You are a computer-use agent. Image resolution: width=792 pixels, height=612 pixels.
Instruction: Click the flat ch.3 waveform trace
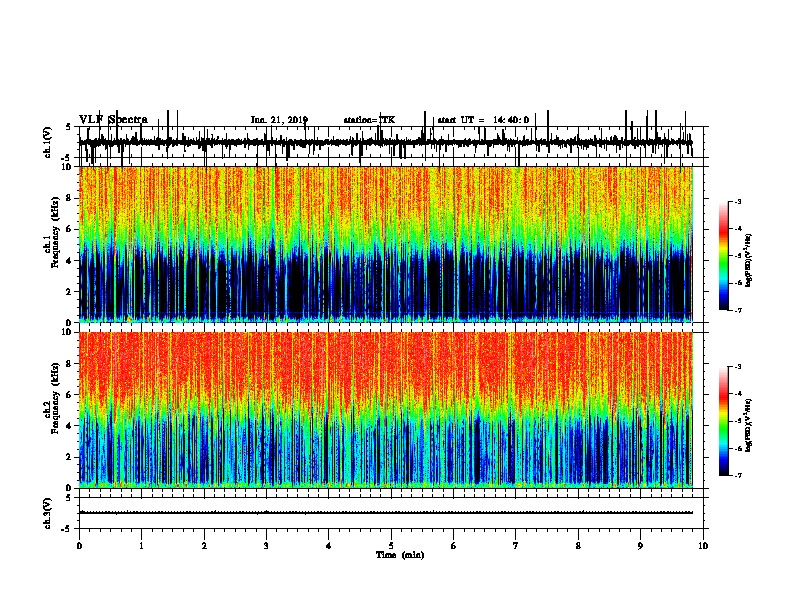[386, 513]
